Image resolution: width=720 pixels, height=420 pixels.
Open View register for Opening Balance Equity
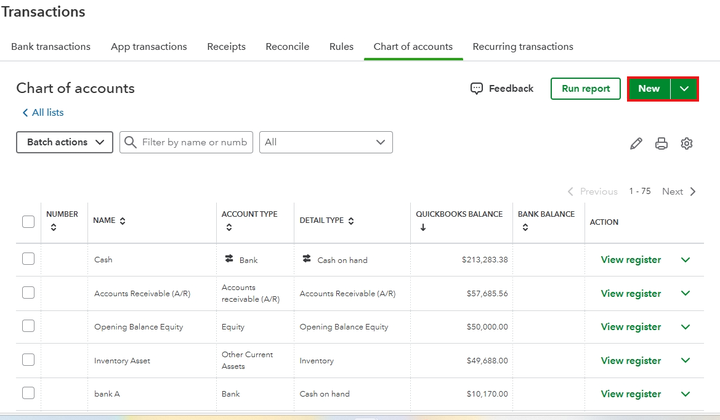[x=631, y=327]
